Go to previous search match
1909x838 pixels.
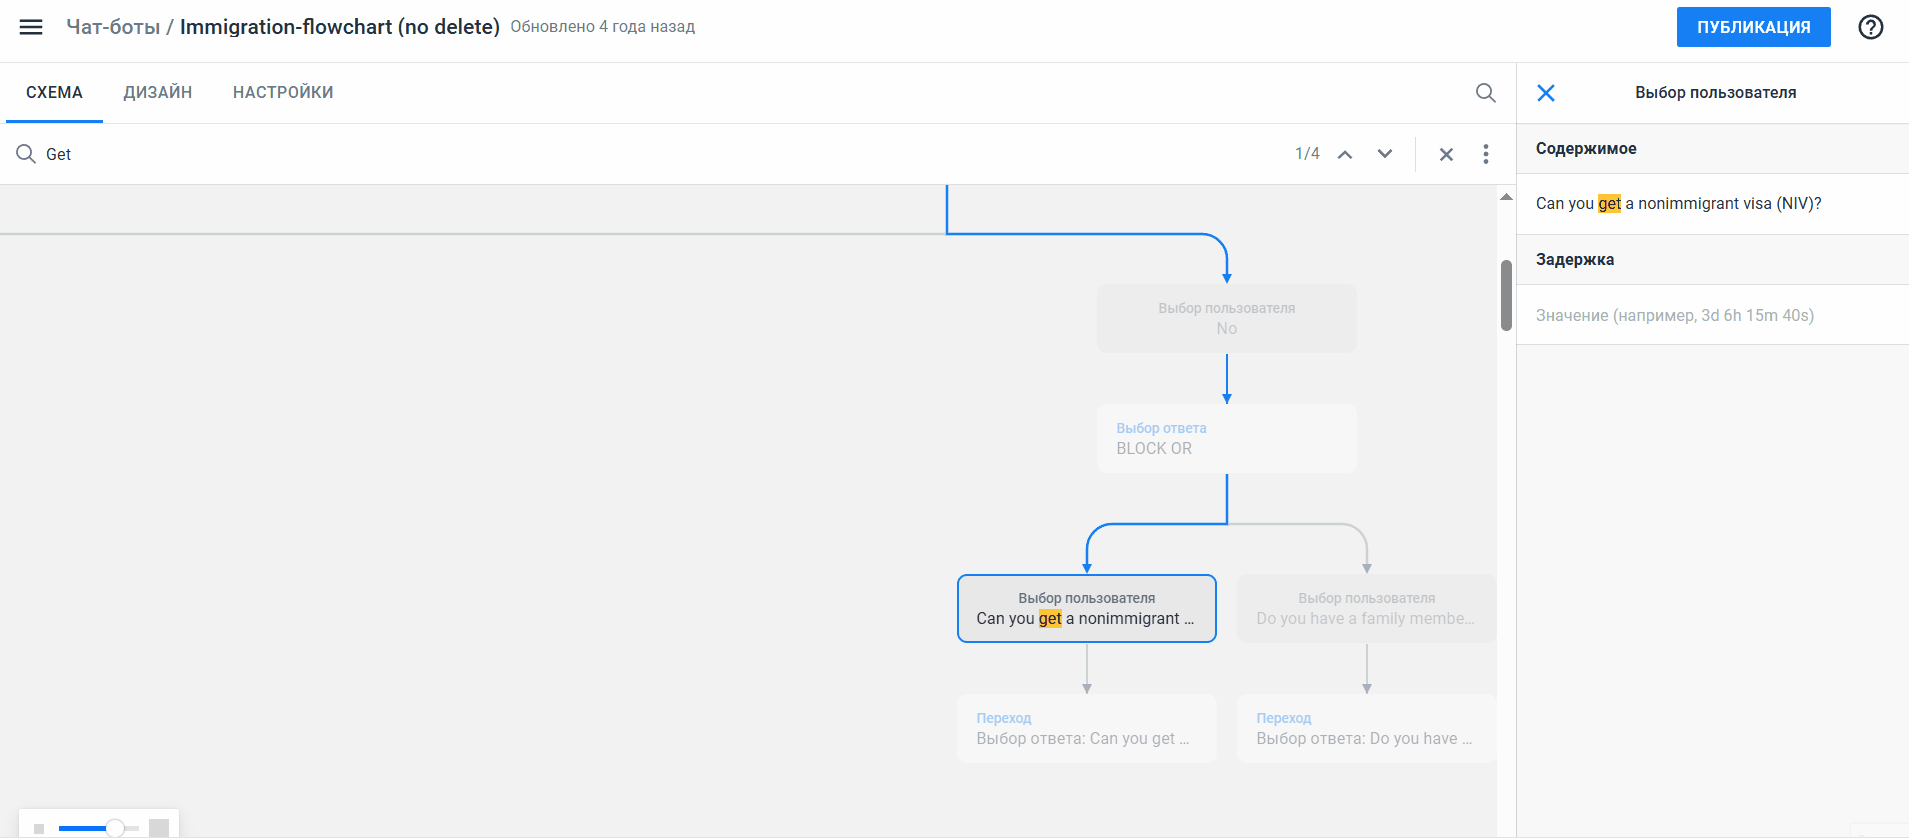coord(1345,154)
